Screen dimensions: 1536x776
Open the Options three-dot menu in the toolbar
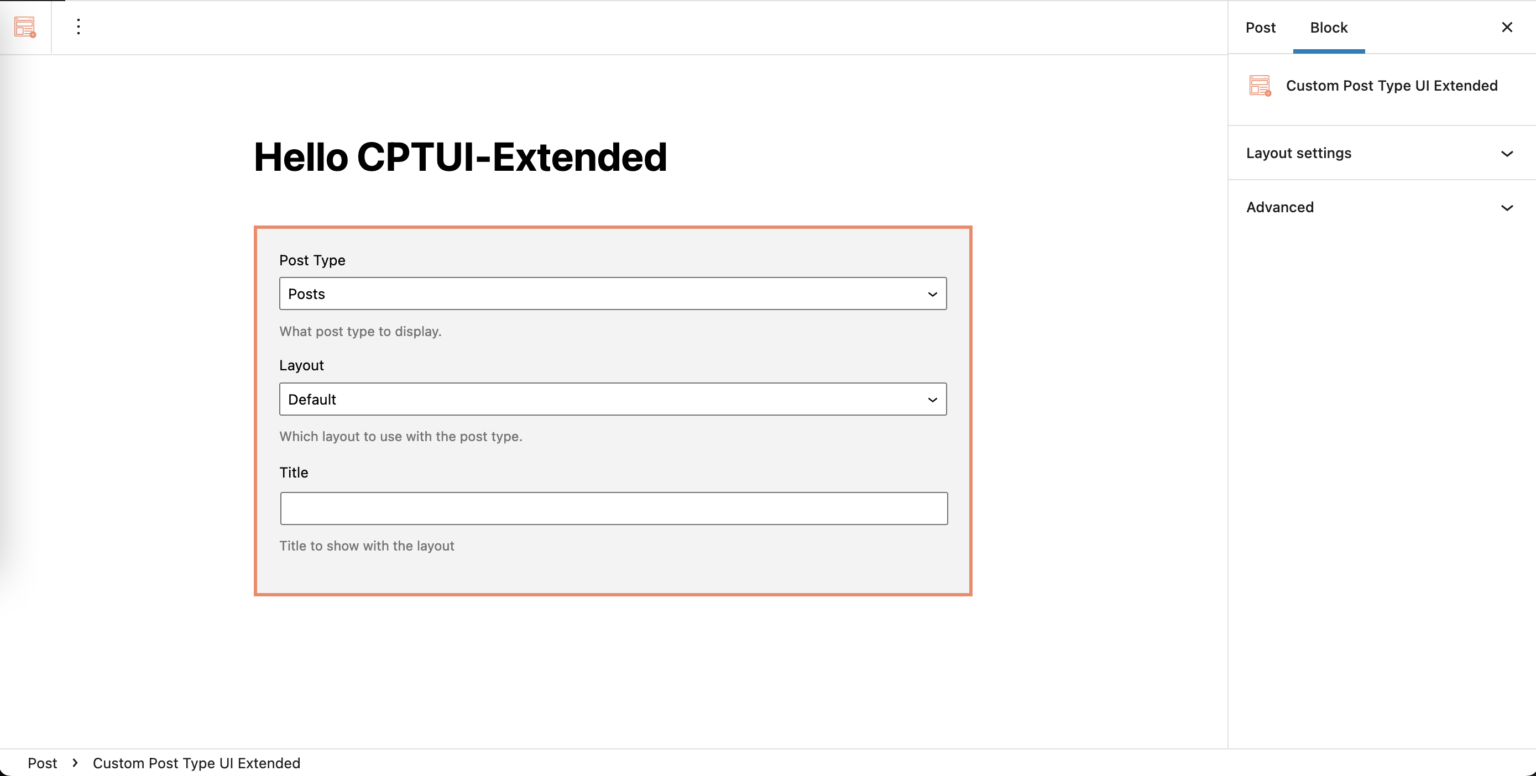[78, 27]
